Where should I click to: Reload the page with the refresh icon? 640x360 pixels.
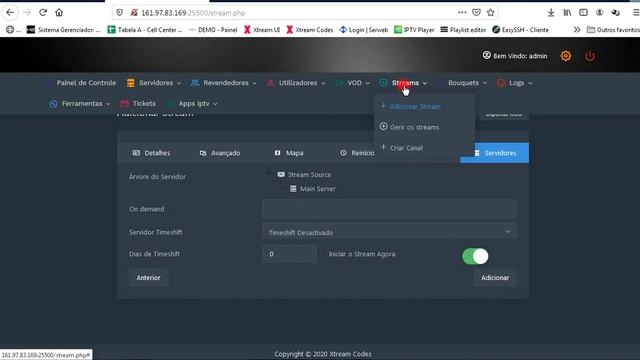click(43, 13)
